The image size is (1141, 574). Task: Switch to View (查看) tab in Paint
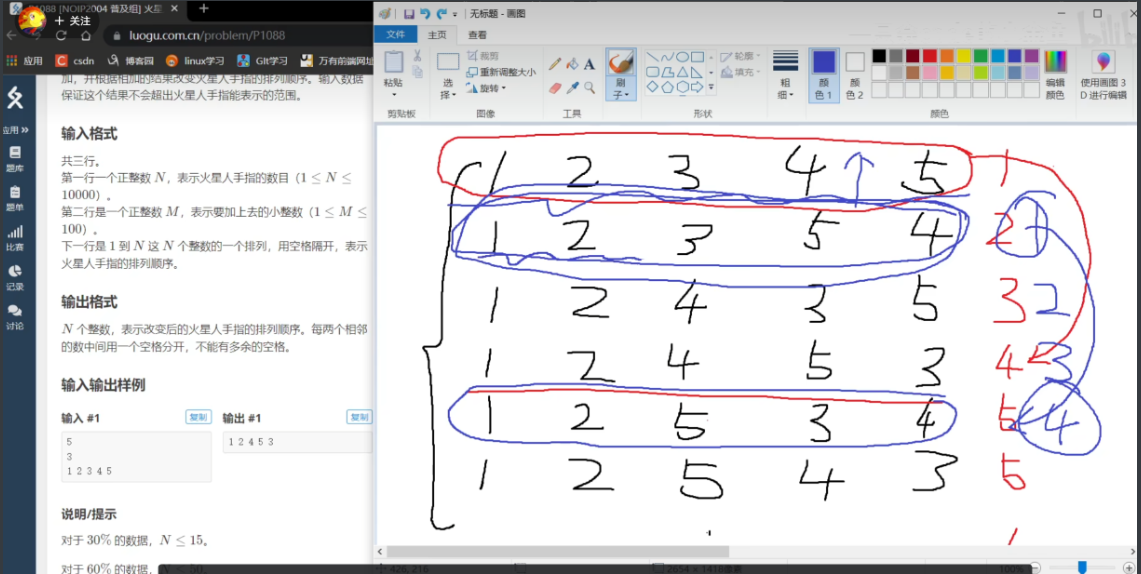click(477, 34)
